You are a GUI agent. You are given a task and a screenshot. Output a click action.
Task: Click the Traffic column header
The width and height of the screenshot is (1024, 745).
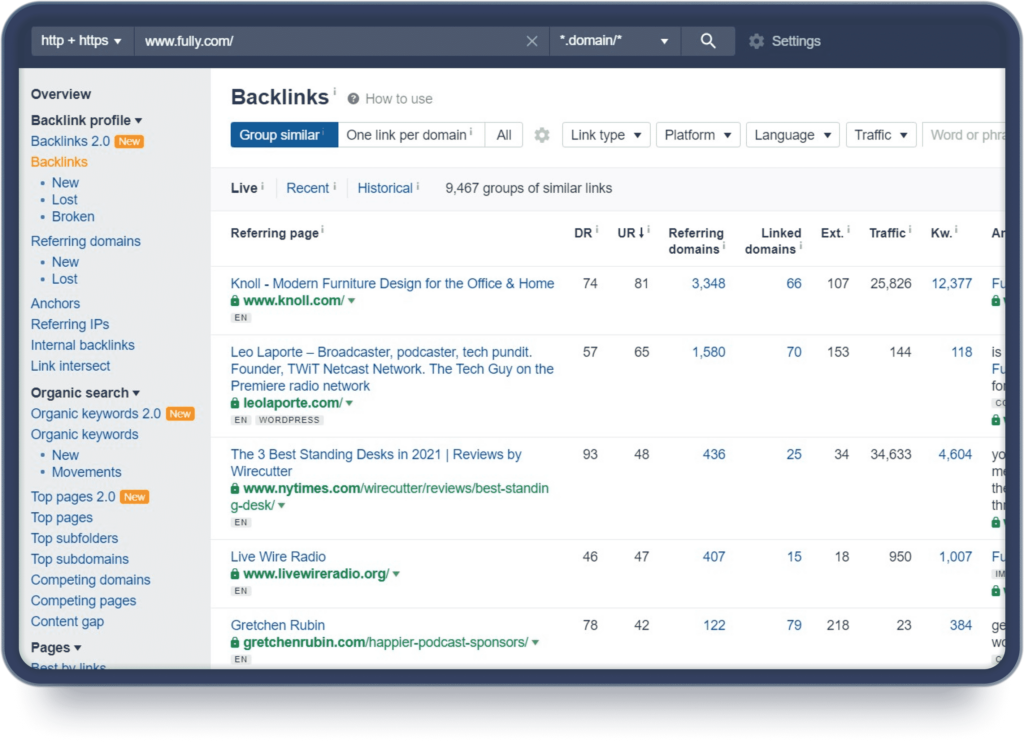pyautogui.click(x=887, y=233)
